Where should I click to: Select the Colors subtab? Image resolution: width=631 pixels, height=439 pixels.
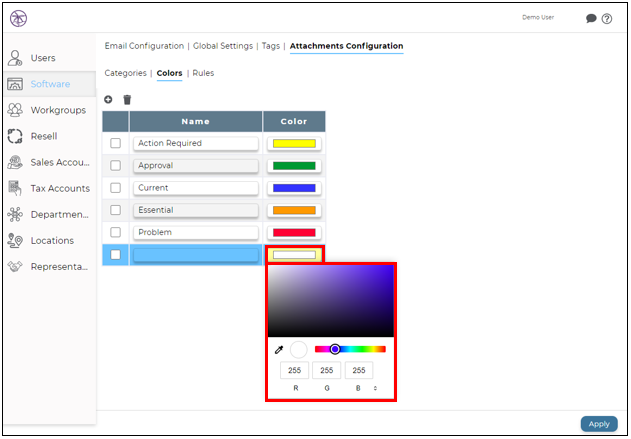[x=169, y=73]
